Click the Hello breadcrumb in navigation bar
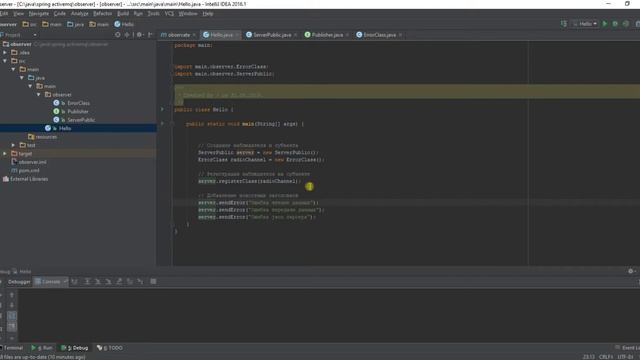640x360 pixels. coord(124,24)
